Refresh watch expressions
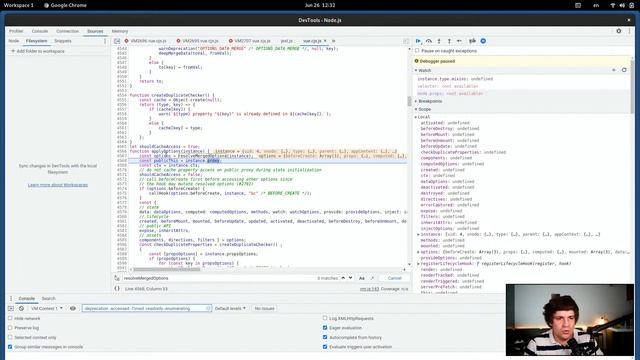Viewport: 640px width, 360px height. 624,70
